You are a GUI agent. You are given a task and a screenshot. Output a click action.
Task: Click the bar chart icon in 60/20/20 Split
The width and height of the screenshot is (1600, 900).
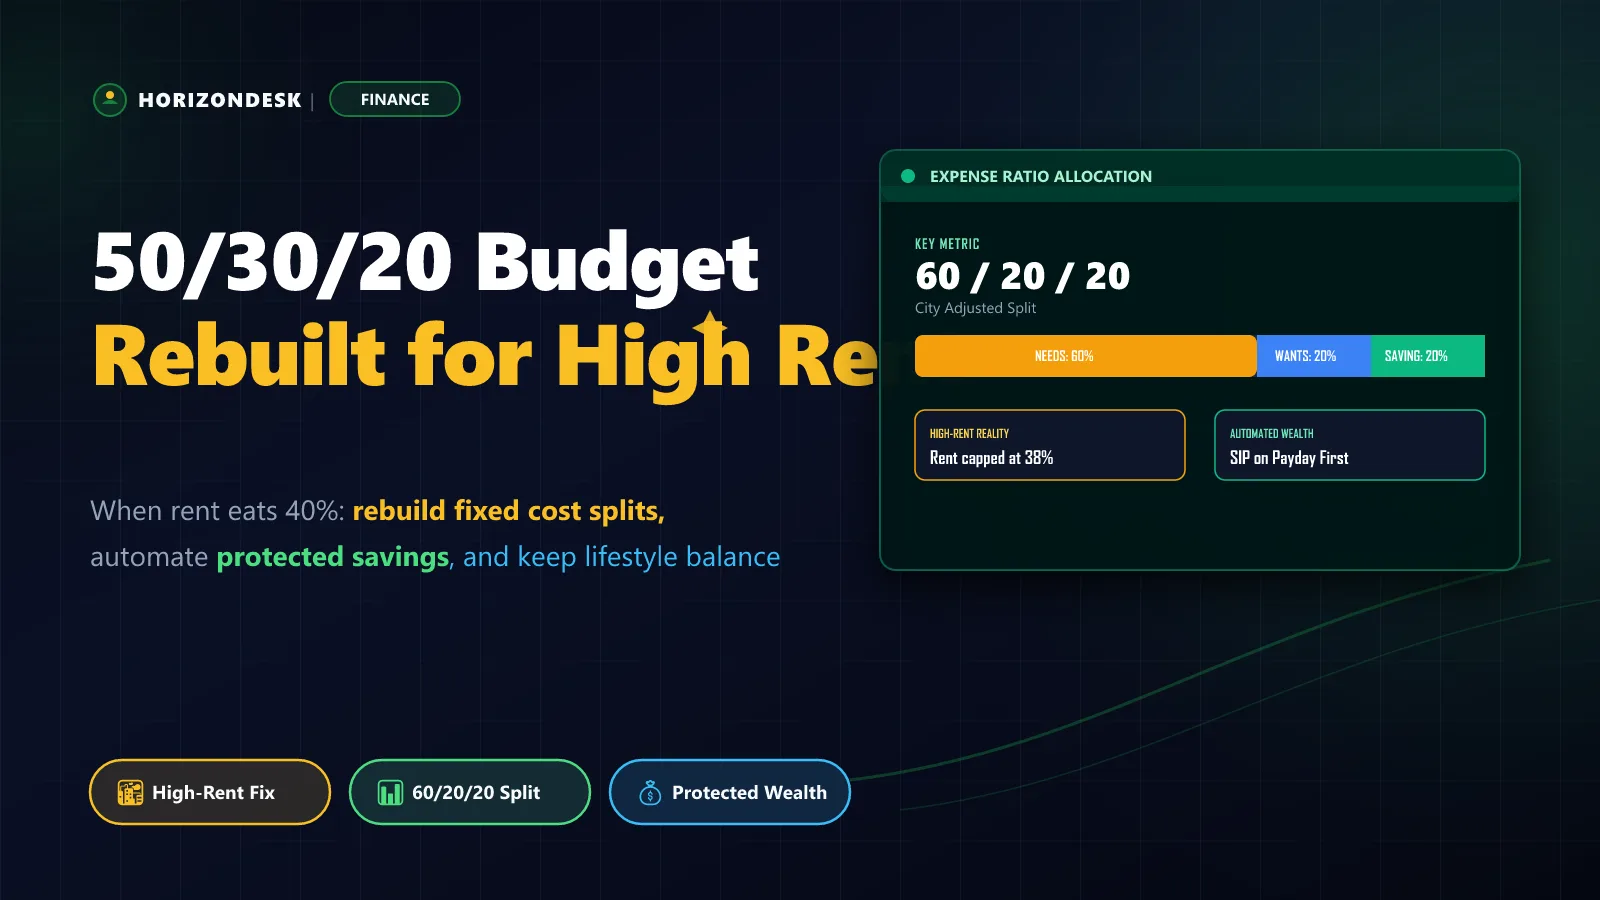coord(390,793)
